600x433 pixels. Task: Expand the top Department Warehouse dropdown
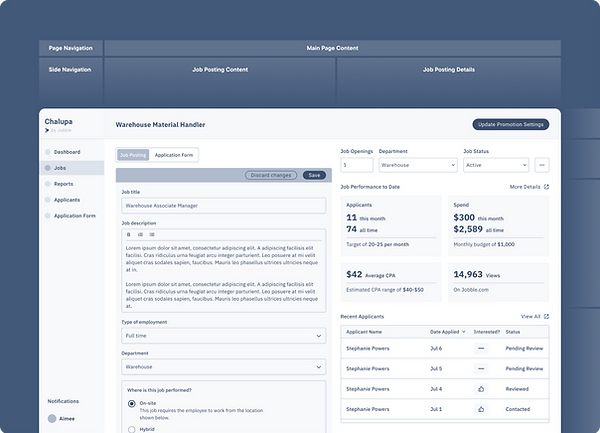(418, 165)
